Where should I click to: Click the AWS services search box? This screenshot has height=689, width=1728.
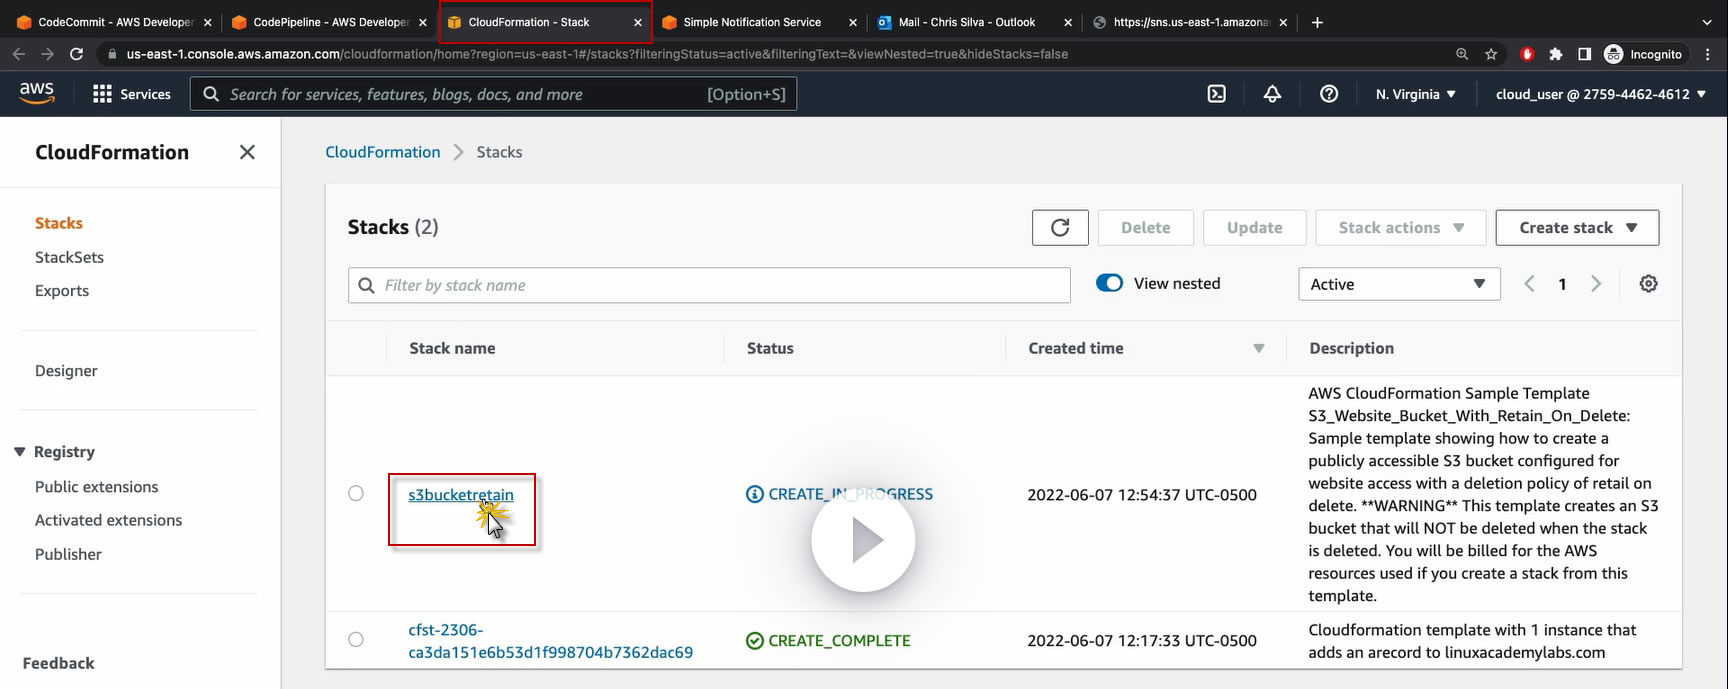coord(494,94)
